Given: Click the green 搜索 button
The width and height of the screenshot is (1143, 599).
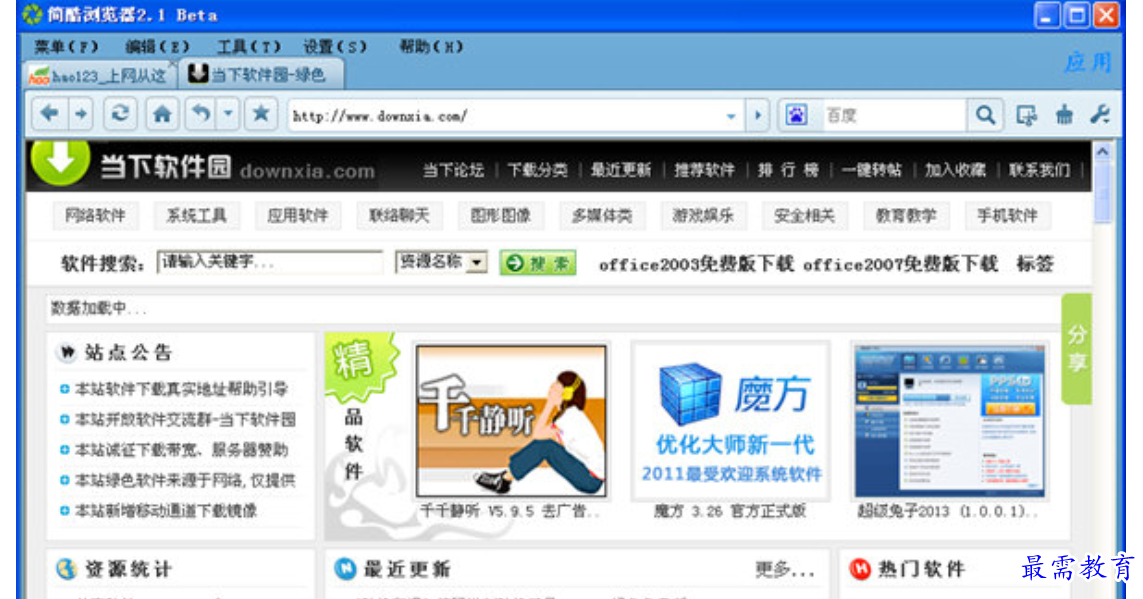Looking at the screenshot, I should coord(538,263).
